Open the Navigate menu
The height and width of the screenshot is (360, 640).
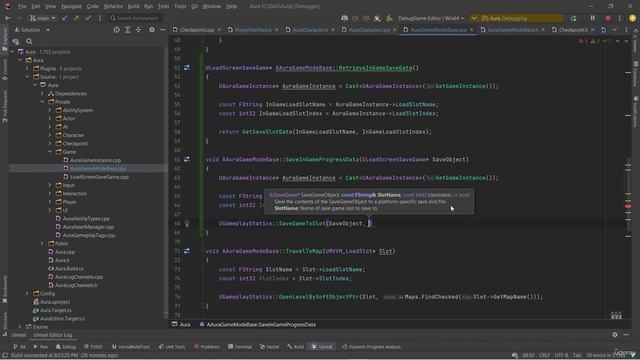pos(71,7)
